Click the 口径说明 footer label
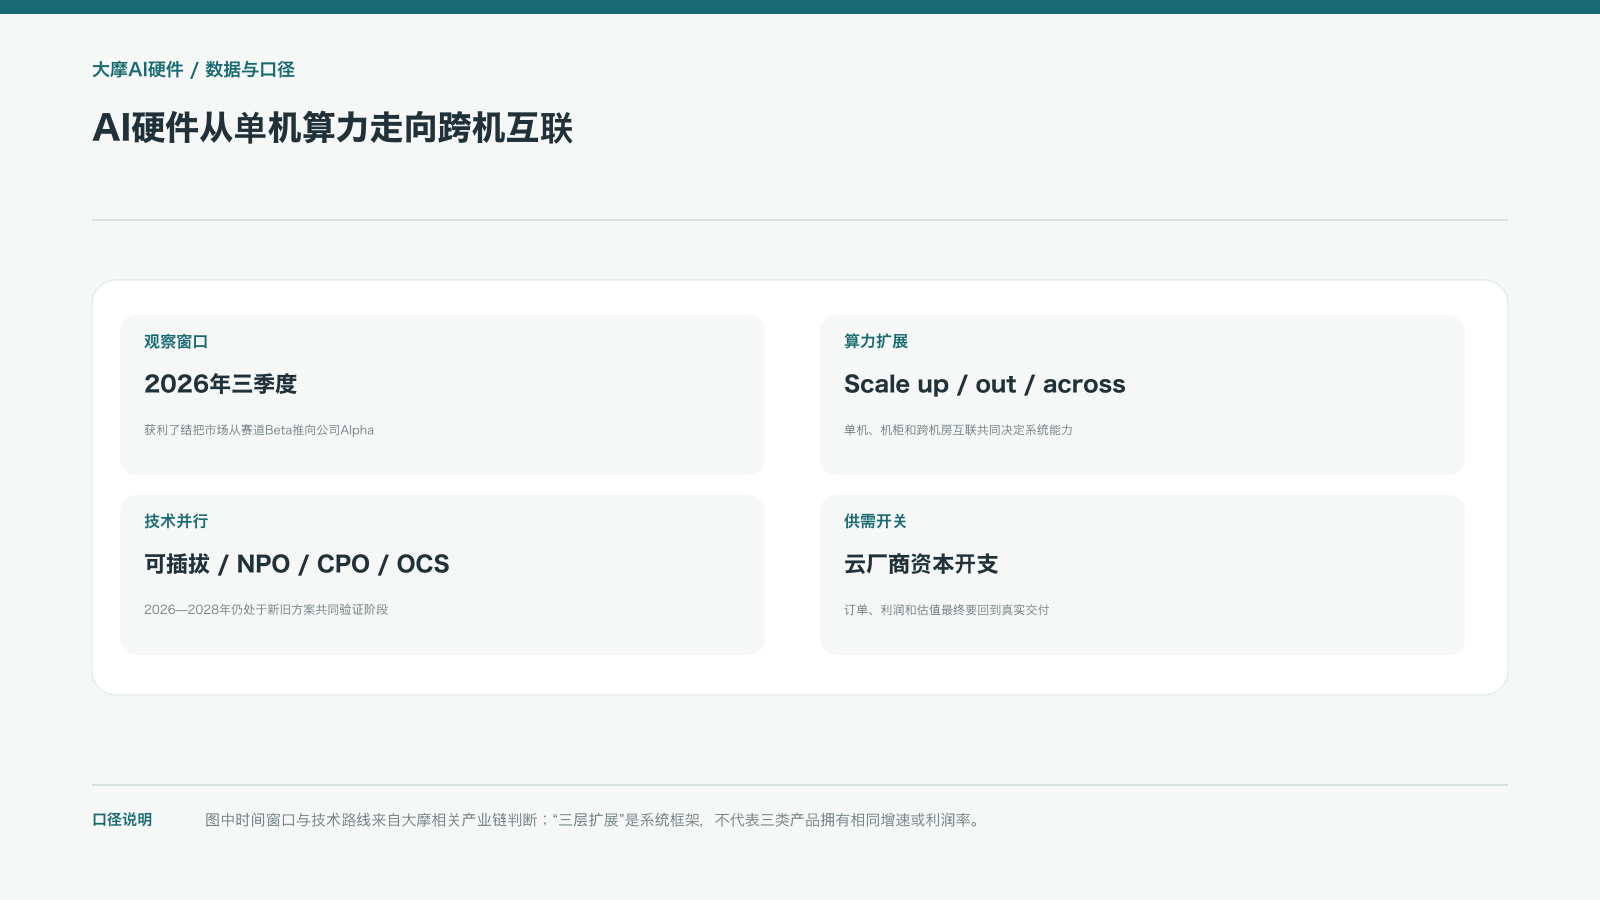This screenshot has height=900, width=1600. (x=122, y=820)
